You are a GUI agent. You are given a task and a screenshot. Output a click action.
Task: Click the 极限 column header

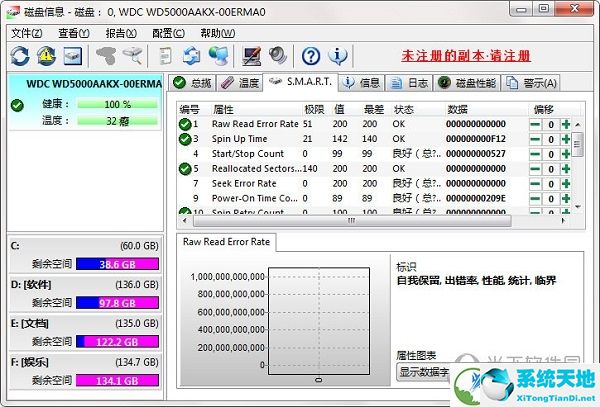point(314,110)
